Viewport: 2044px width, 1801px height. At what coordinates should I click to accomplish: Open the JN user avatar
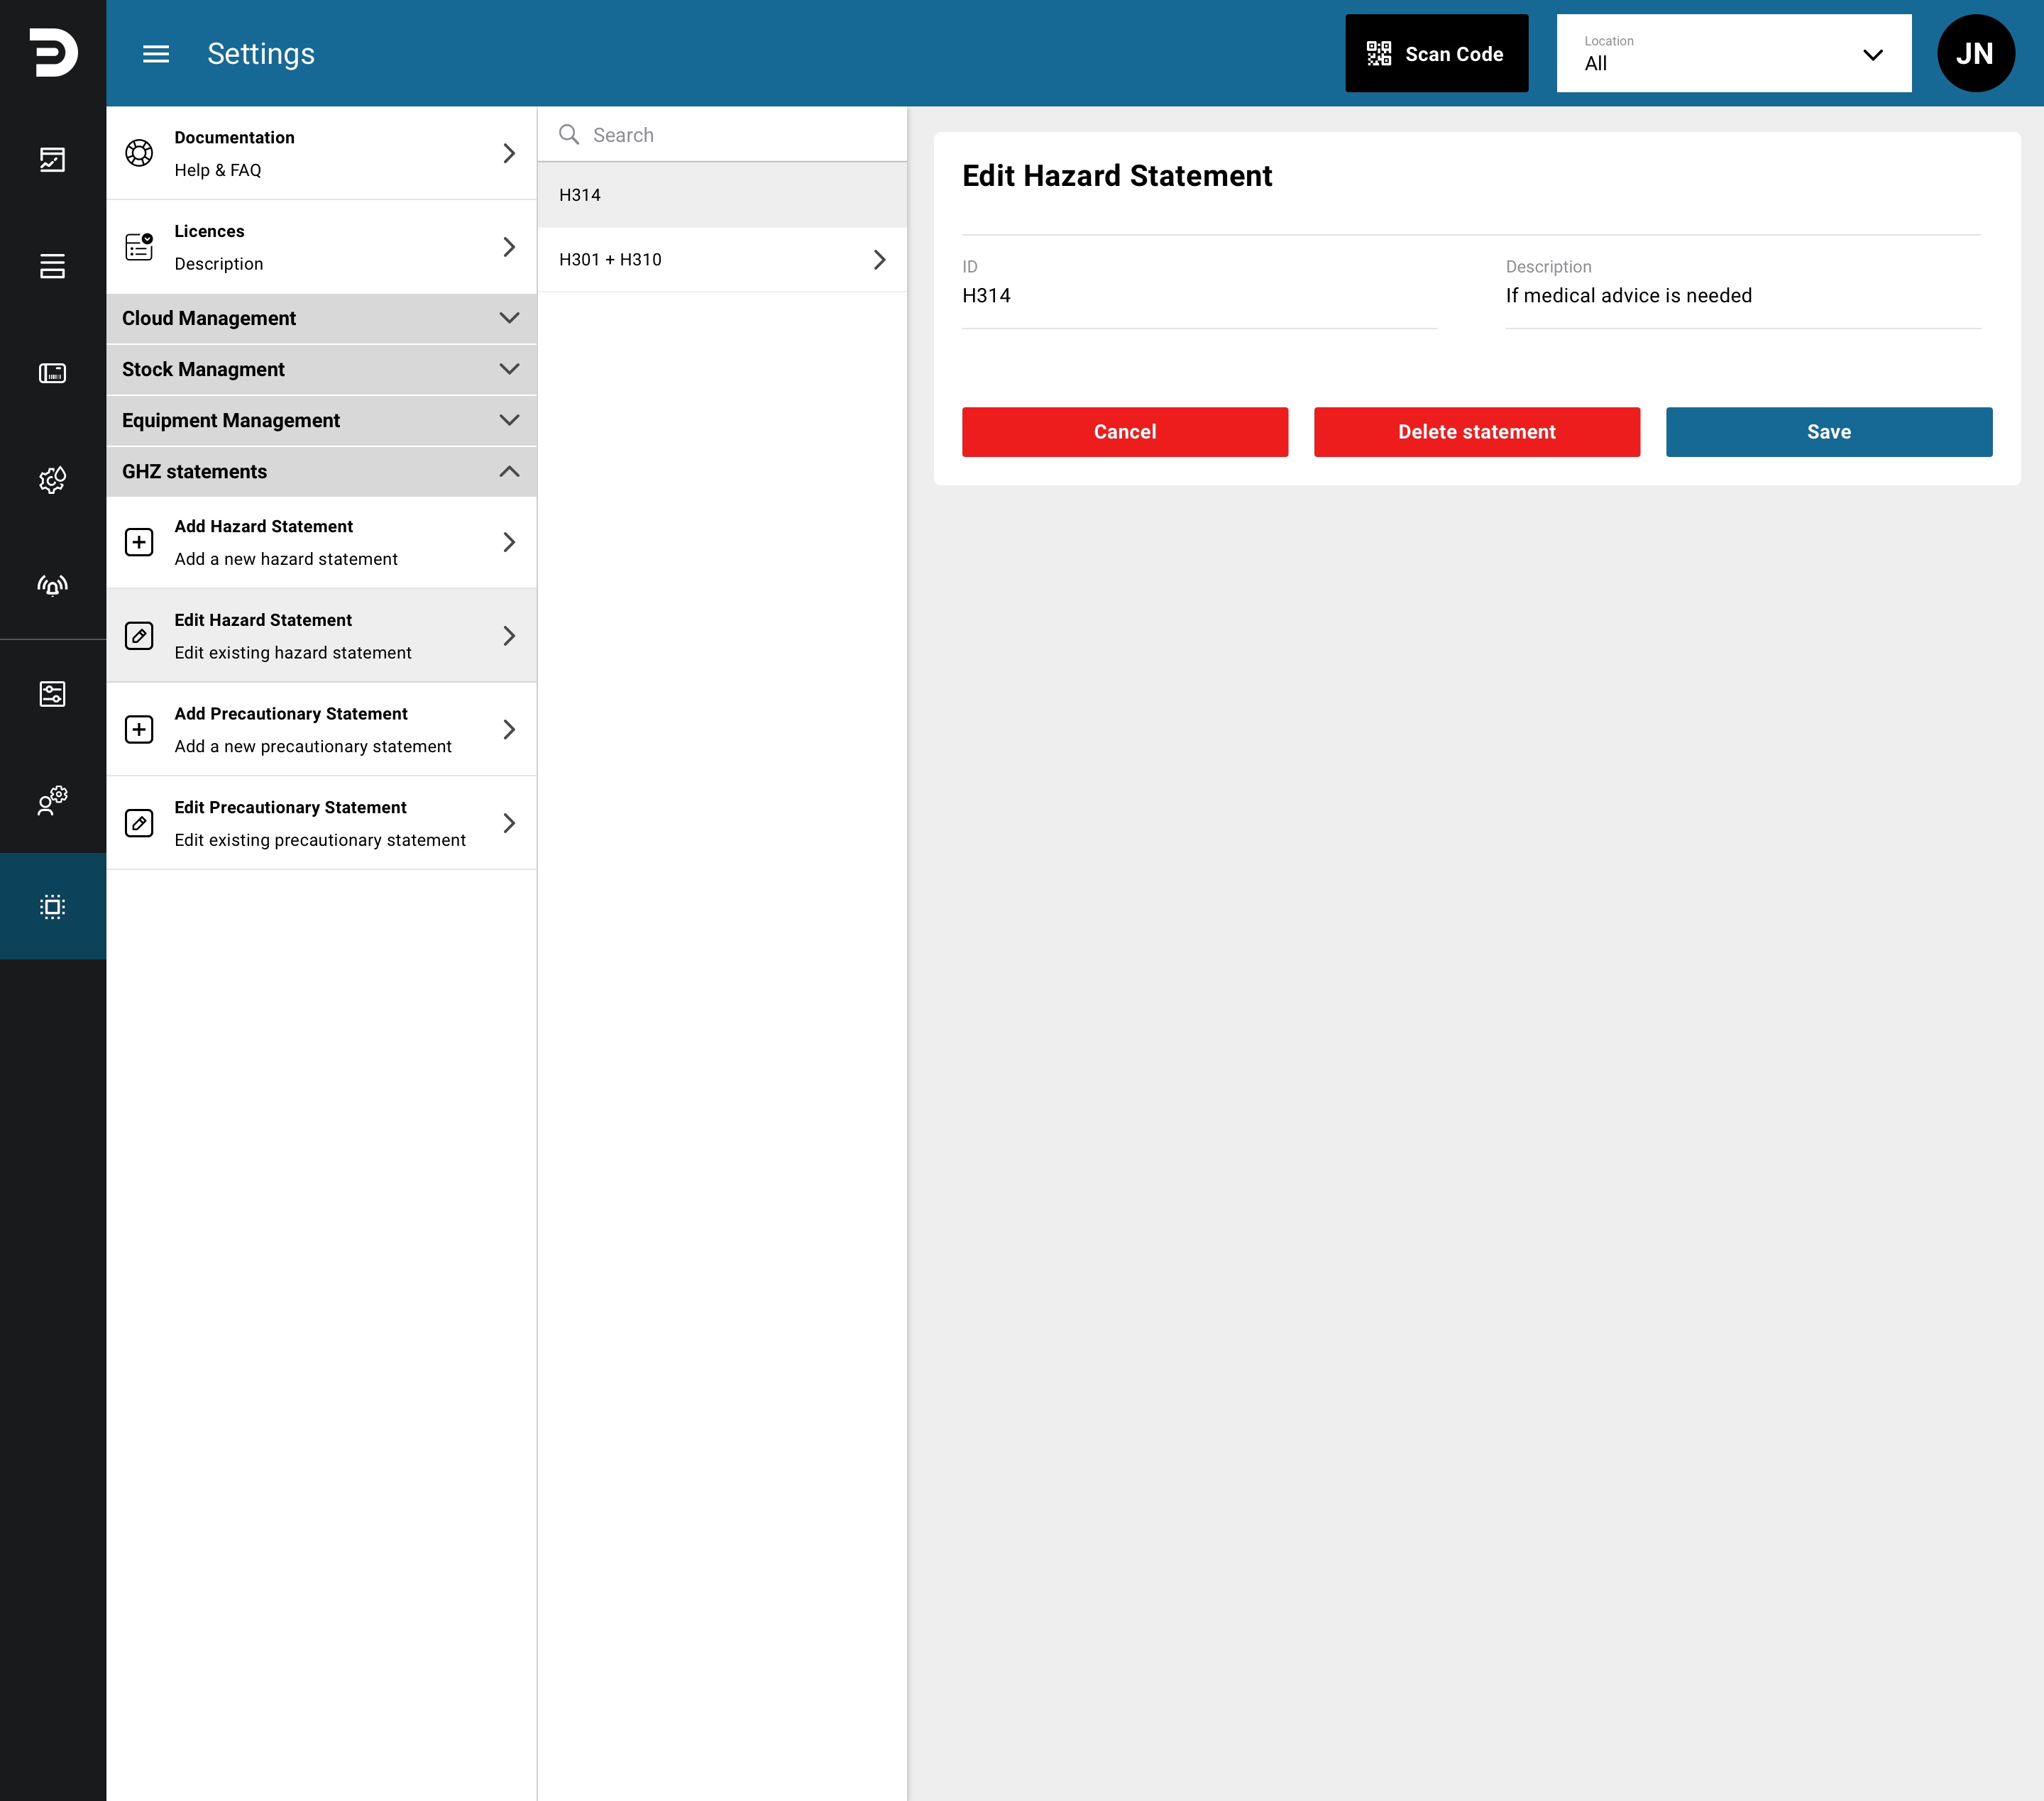click(1975, 54)
